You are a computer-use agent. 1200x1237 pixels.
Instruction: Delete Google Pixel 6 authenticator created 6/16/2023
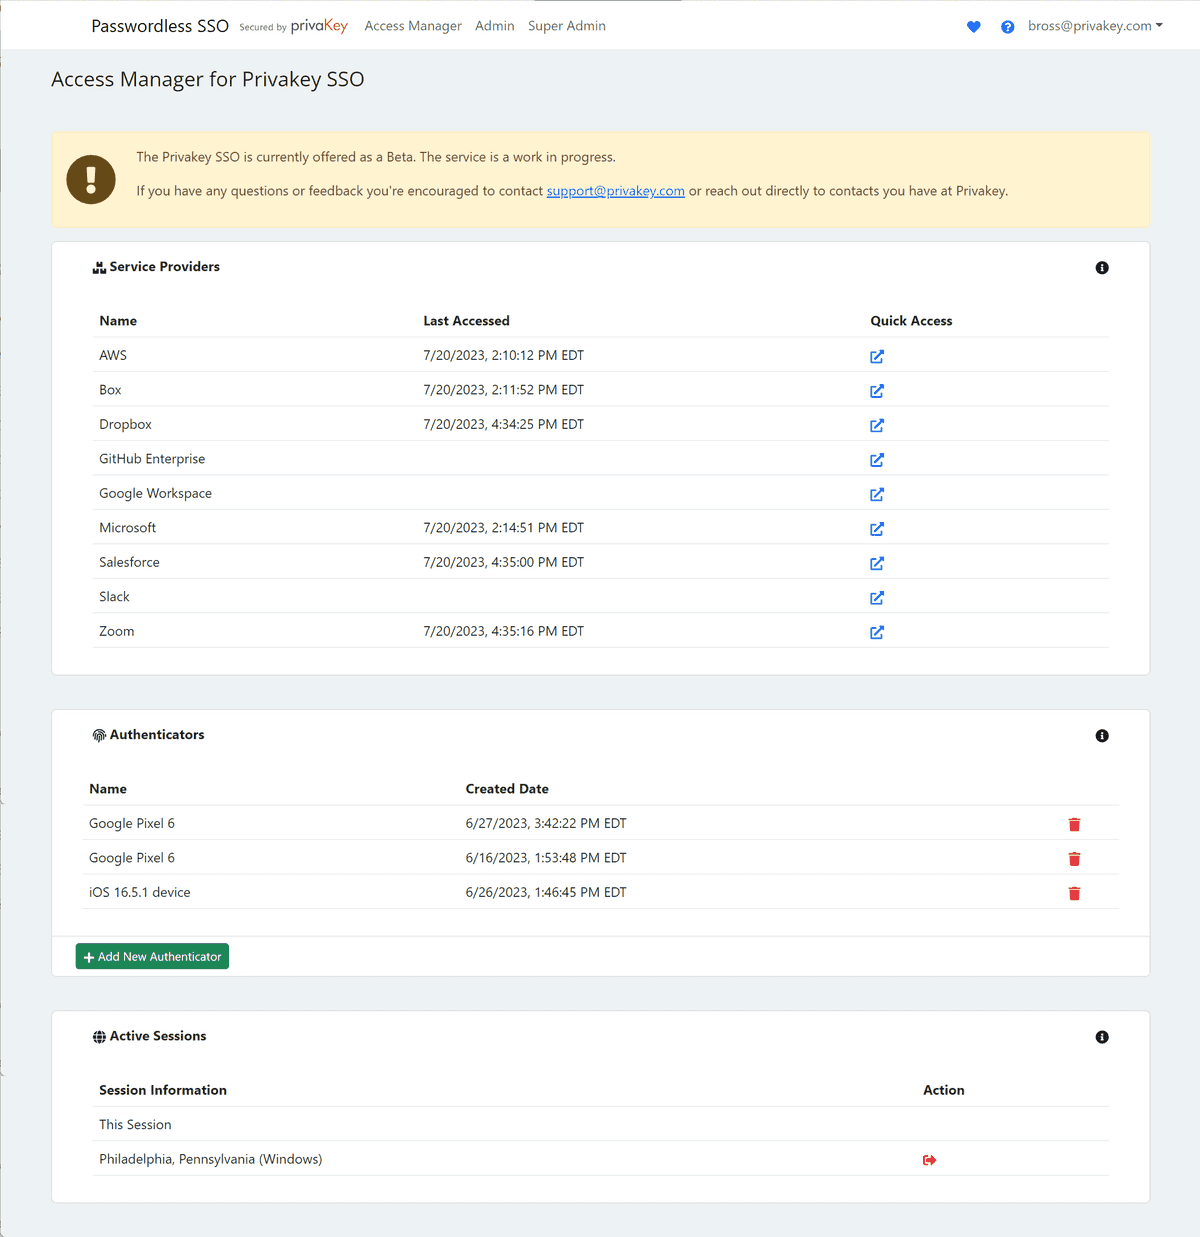(x=1074, y=859)
